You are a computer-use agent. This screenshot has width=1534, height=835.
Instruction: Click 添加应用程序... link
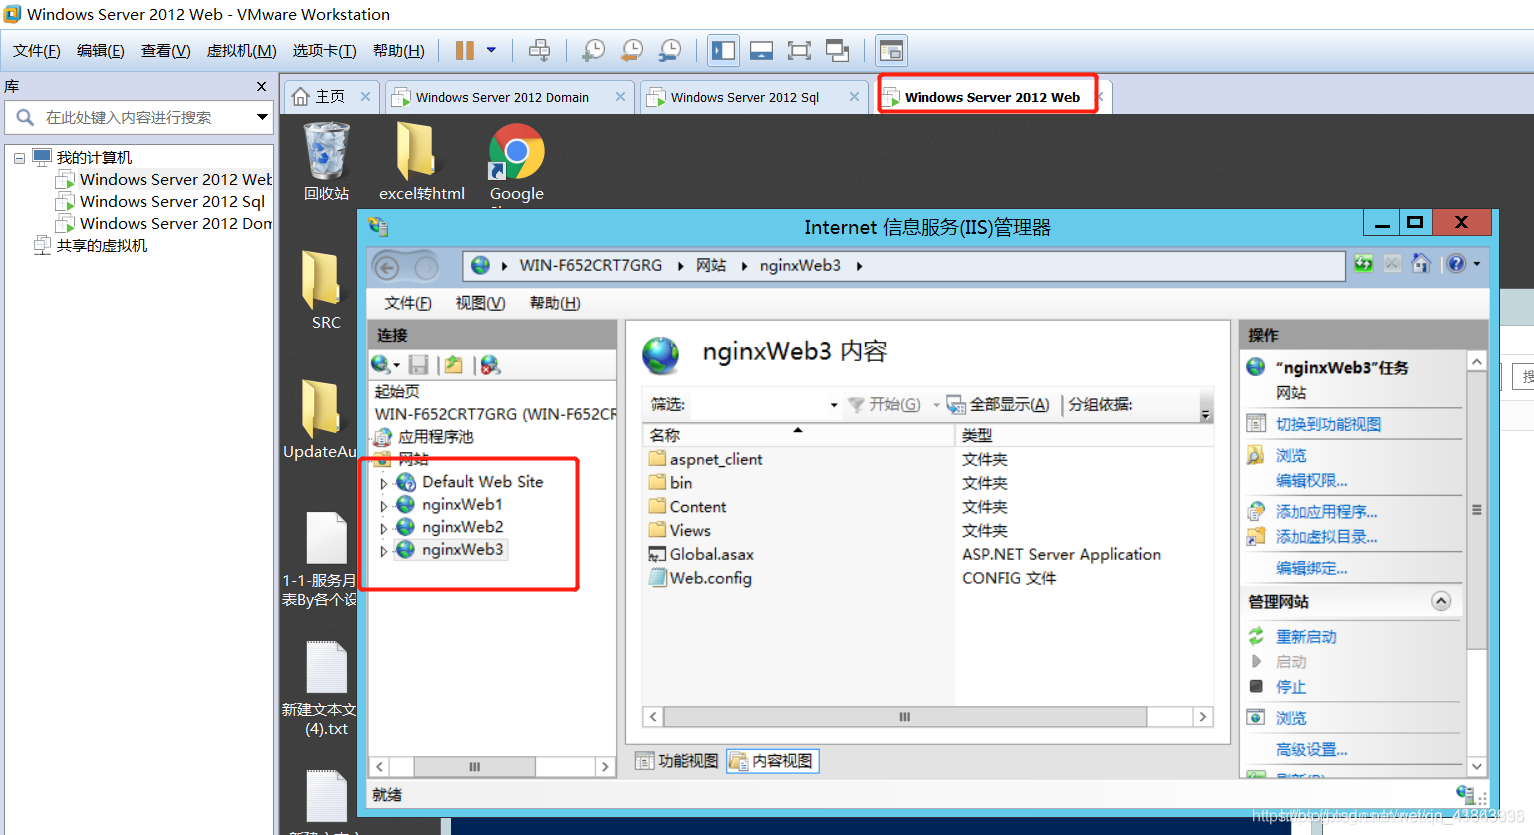(1326, 512)
